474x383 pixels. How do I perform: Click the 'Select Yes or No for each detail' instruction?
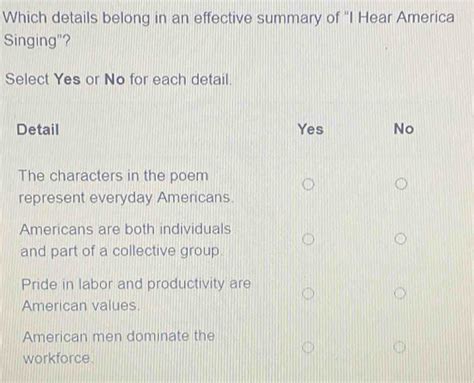[x=118, y=79]
